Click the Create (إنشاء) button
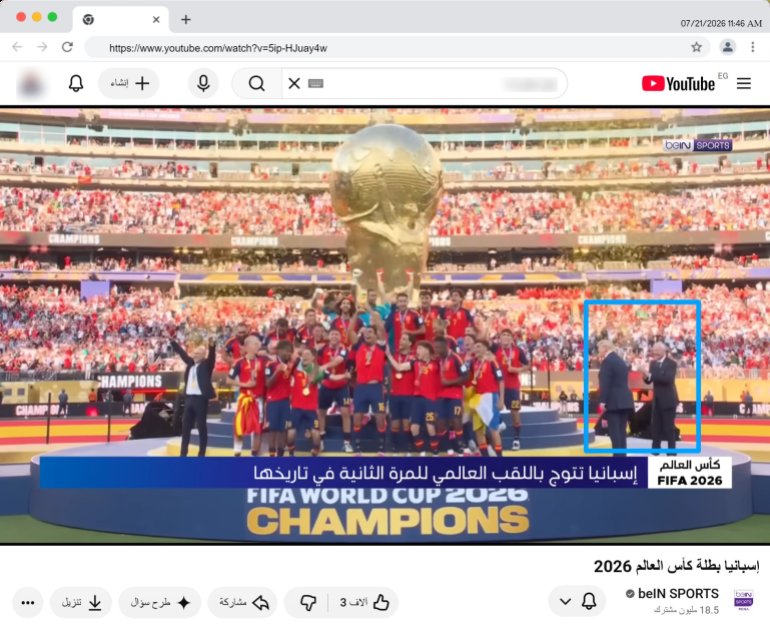 coord(129,83)
